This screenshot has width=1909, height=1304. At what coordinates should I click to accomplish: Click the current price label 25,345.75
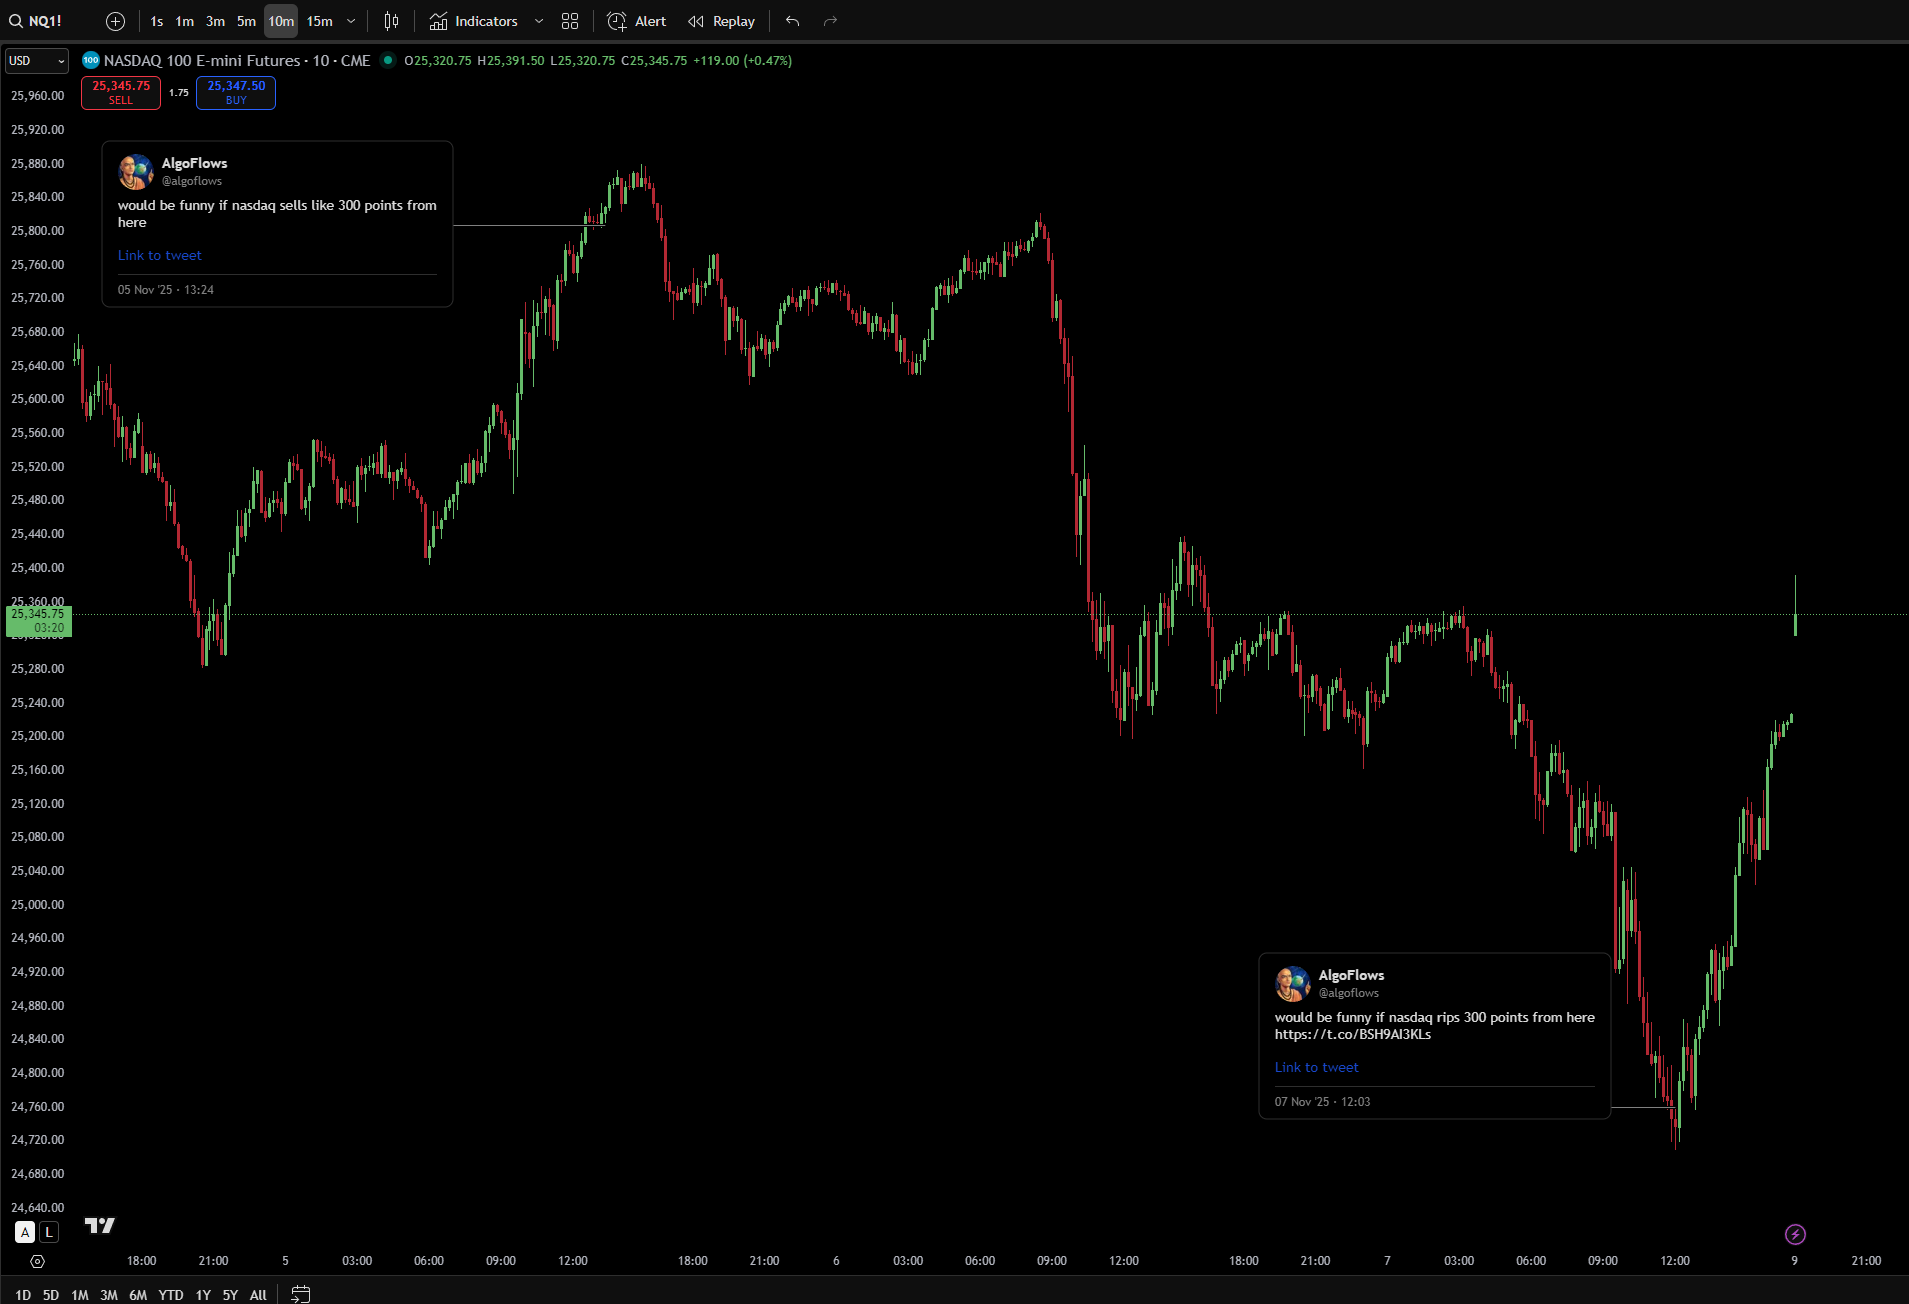click(x=38, y=621)
